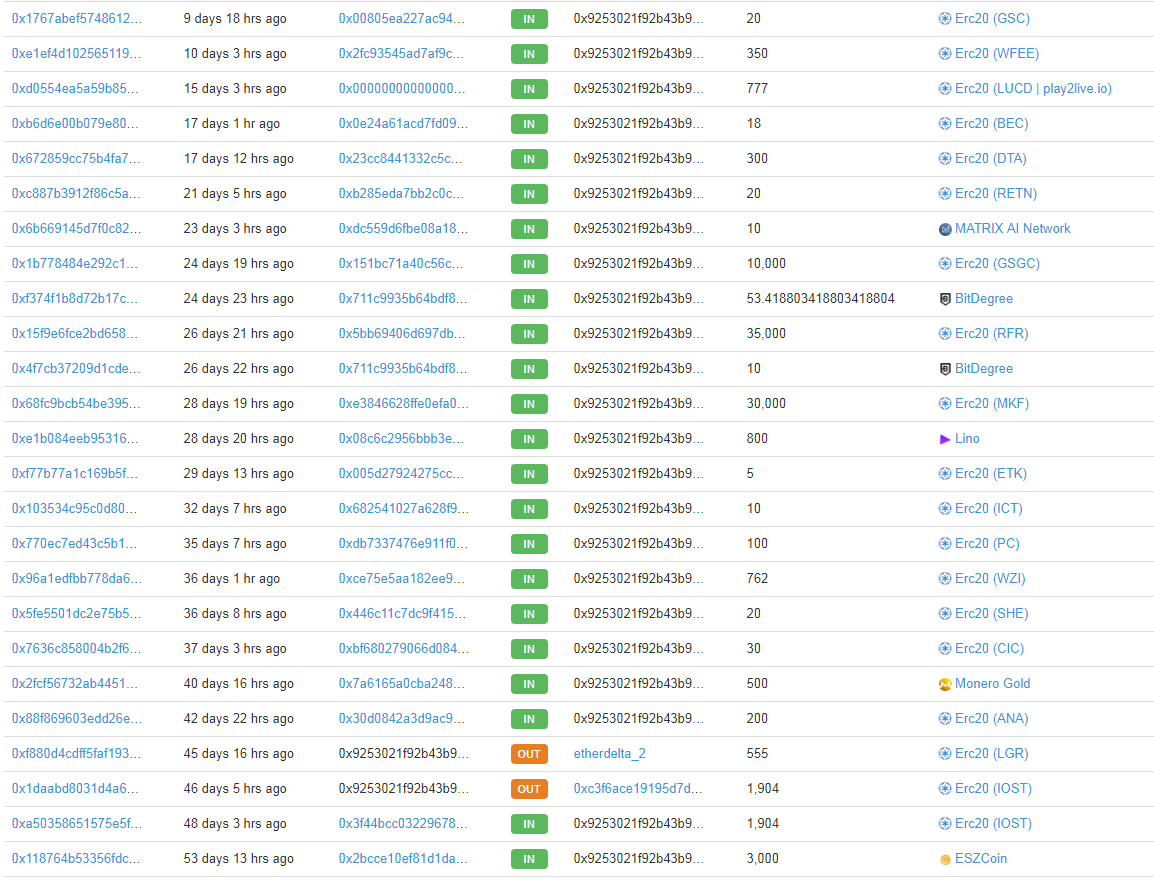This screenshot has height=879, width=1154.
Task: Click the BitDegree icon in 53.4188 row
Action: coord(945,299)
